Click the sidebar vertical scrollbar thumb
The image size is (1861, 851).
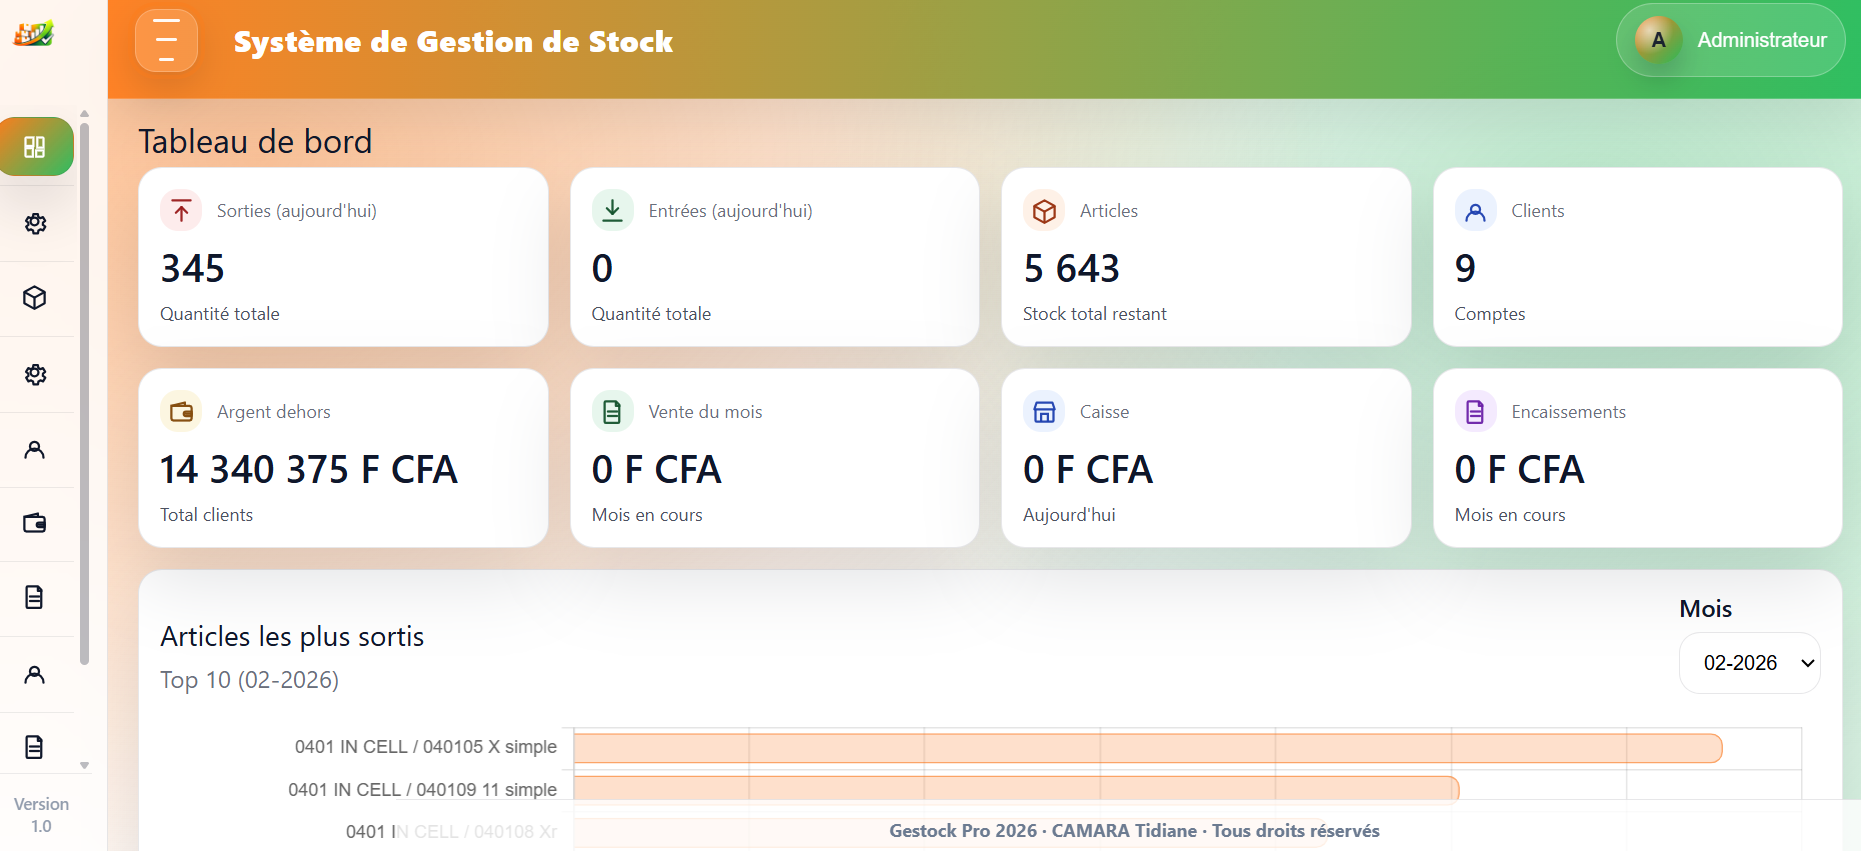pos(85,394)
